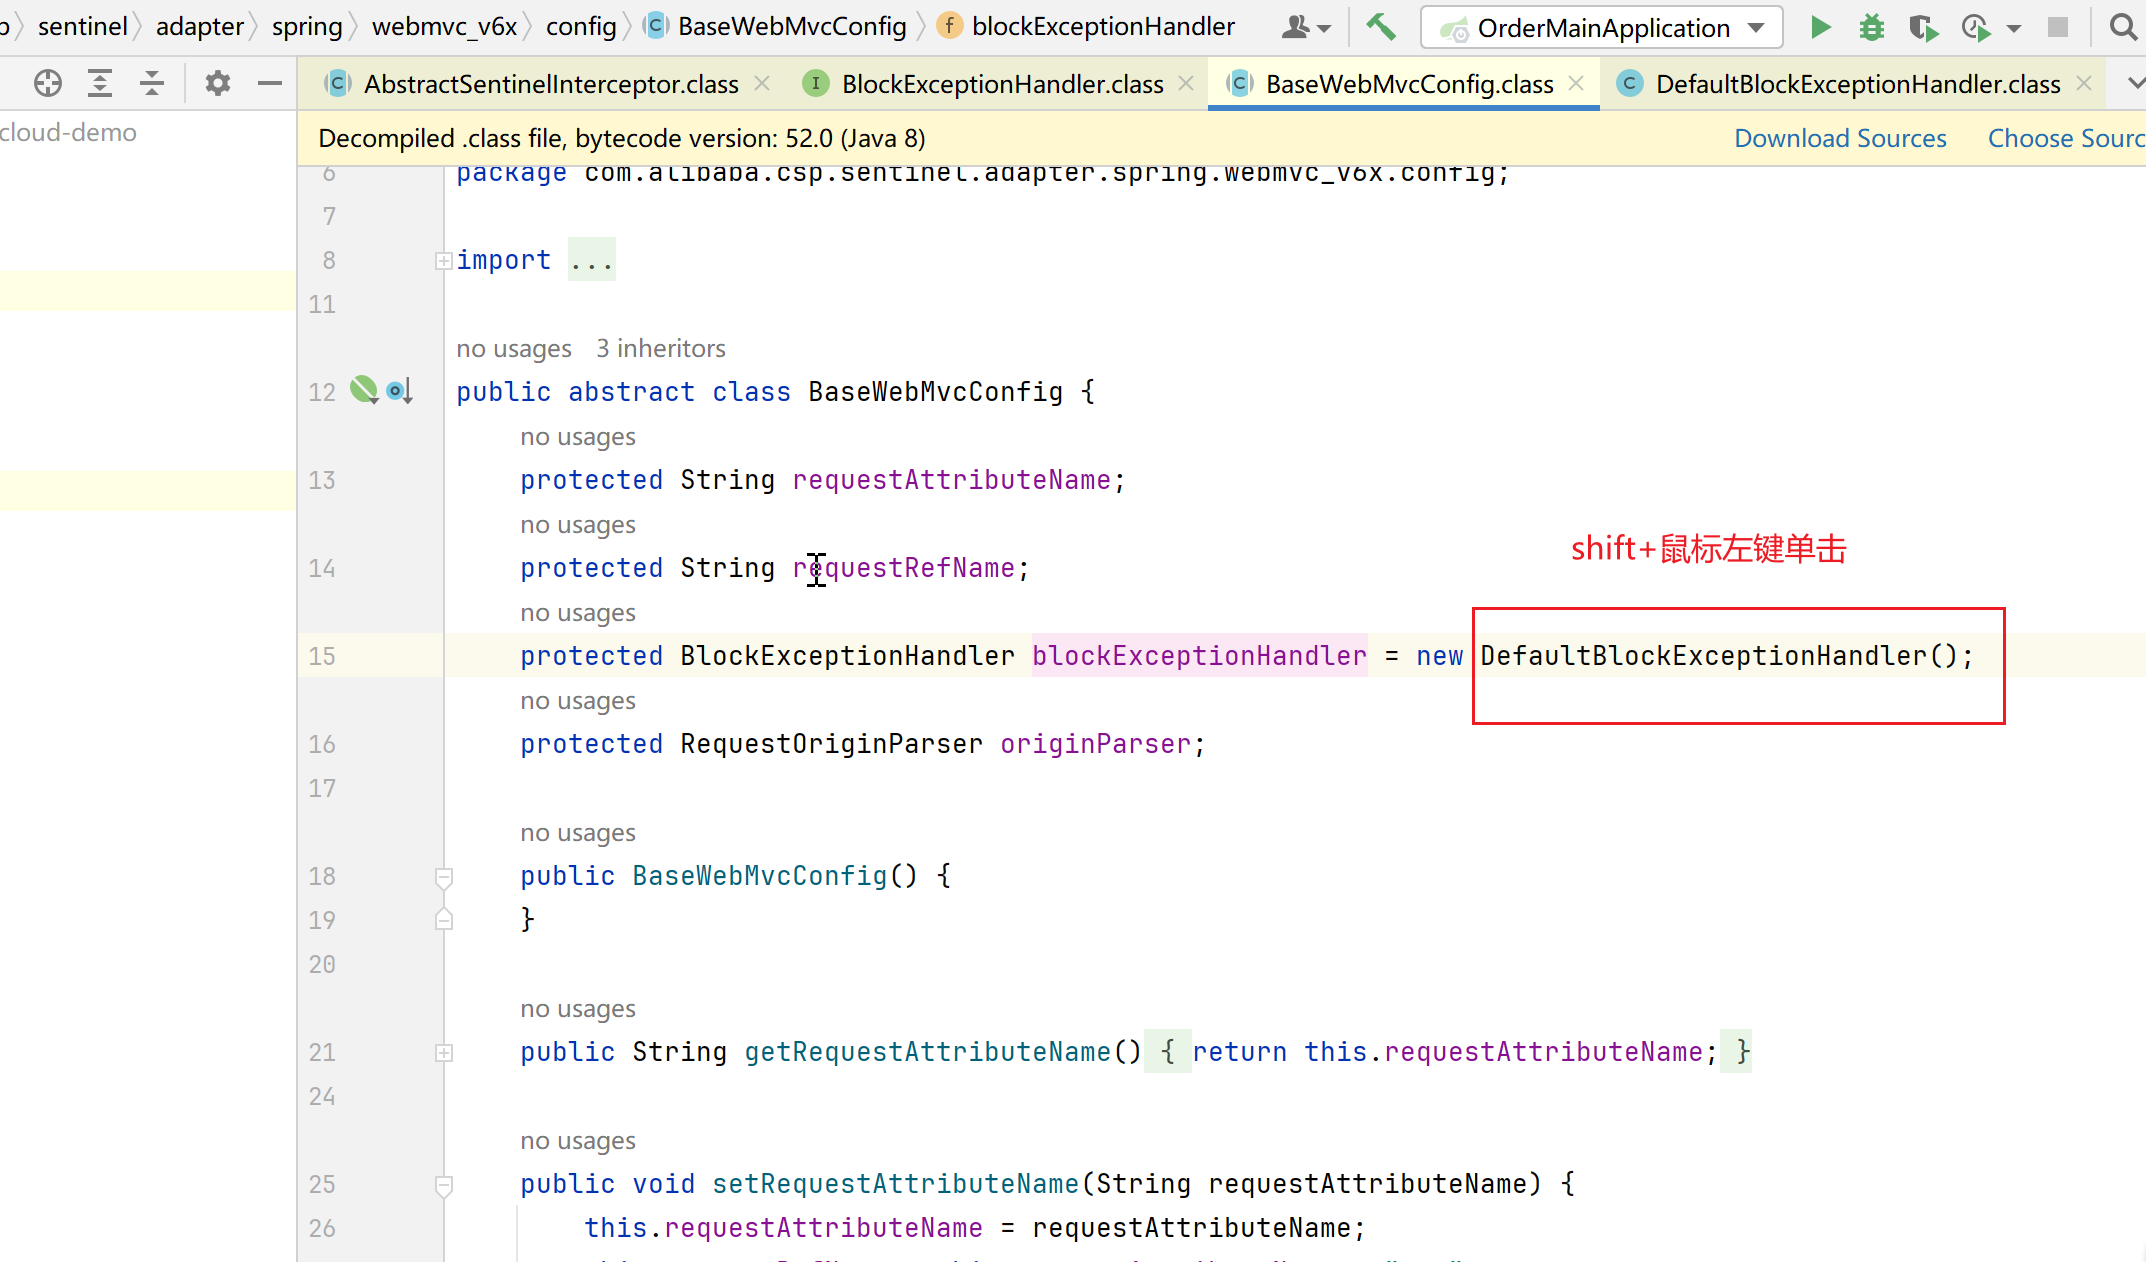Collapse all in the project panel
2146x1262 pixels.
point(152,83)
